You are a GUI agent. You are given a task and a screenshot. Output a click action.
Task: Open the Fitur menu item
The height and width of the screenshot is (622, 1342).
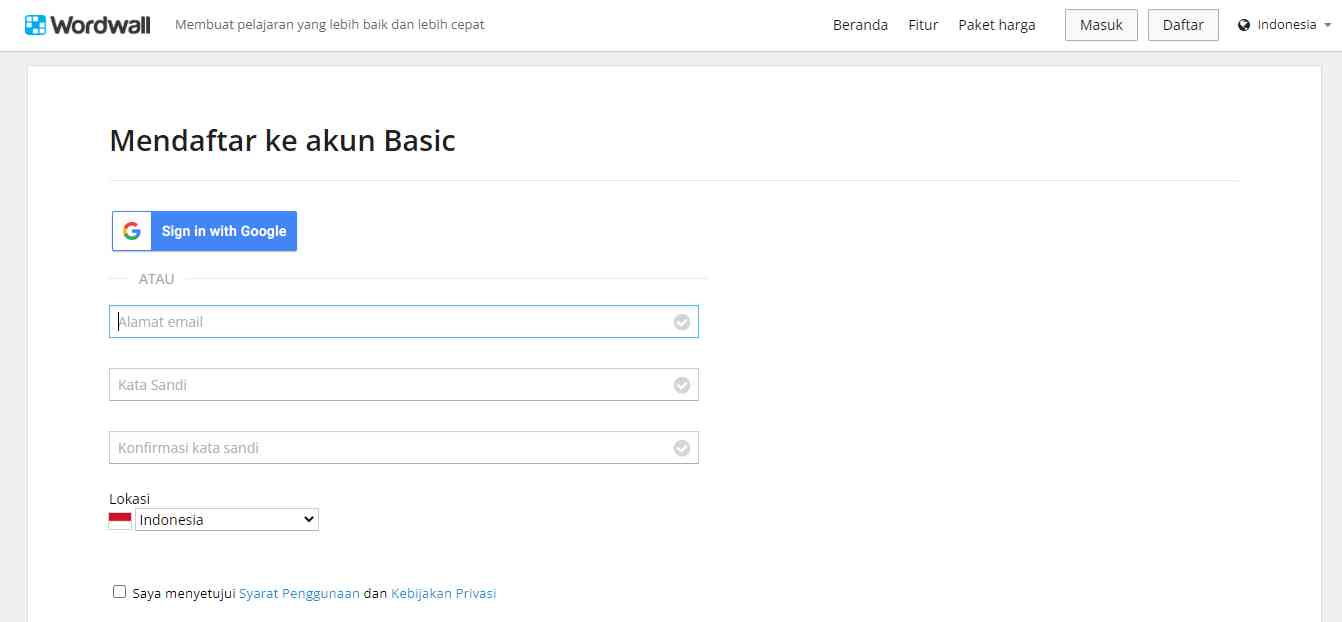point(923,25)
